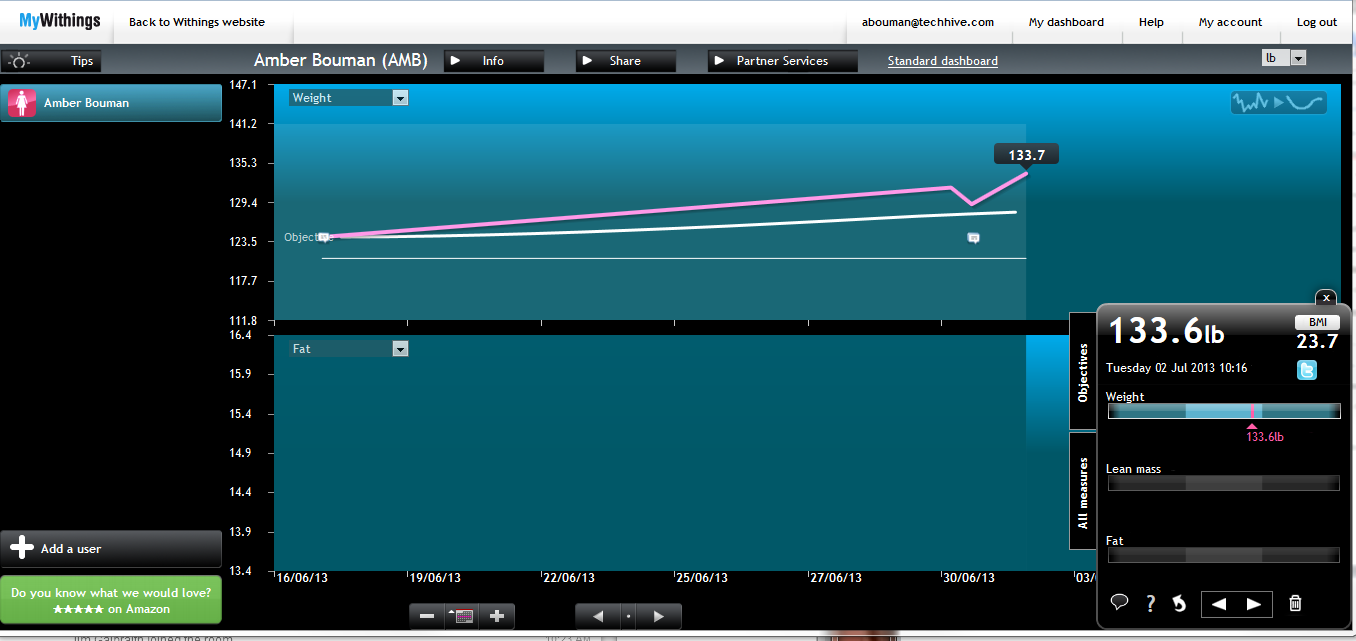The width and height of the screenshot is (1356, 641).
Task: Switch to the All measures tab
Action: tap(1083, 492)
